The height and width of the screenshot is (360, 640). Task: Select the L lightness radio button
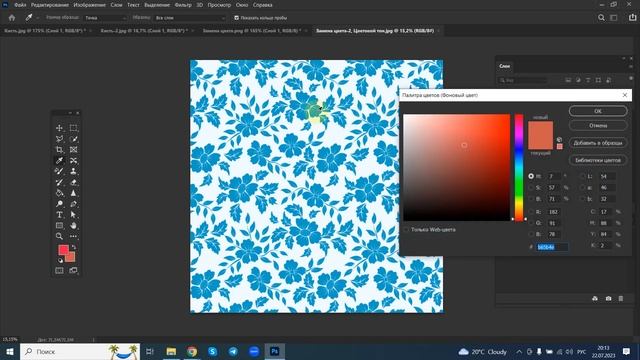(x=582, y=176)
